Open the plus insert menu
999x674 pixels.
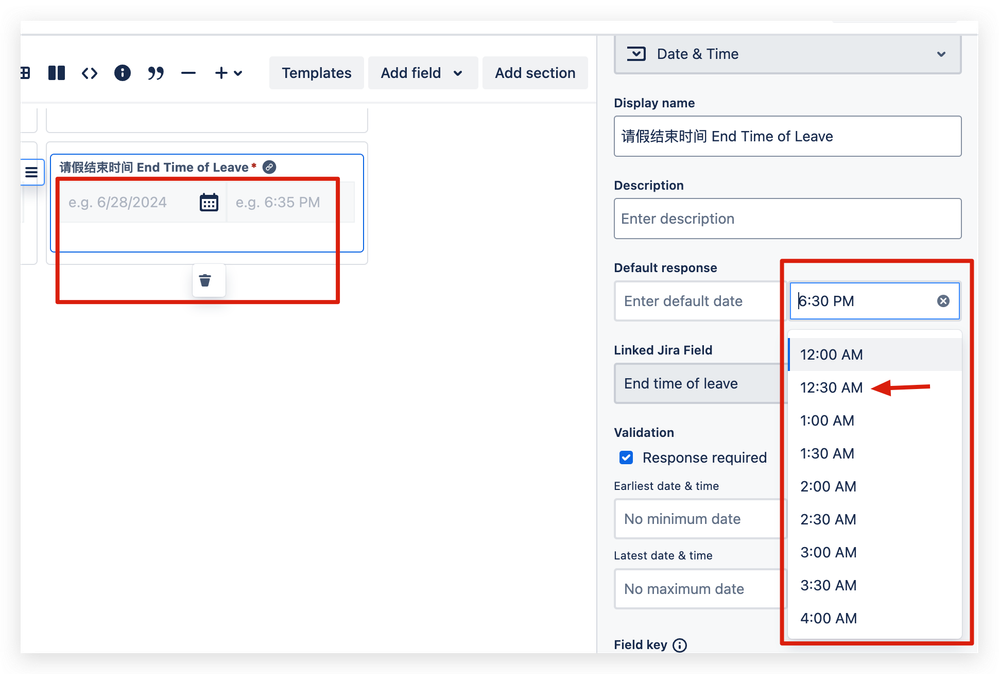(228, 73)
